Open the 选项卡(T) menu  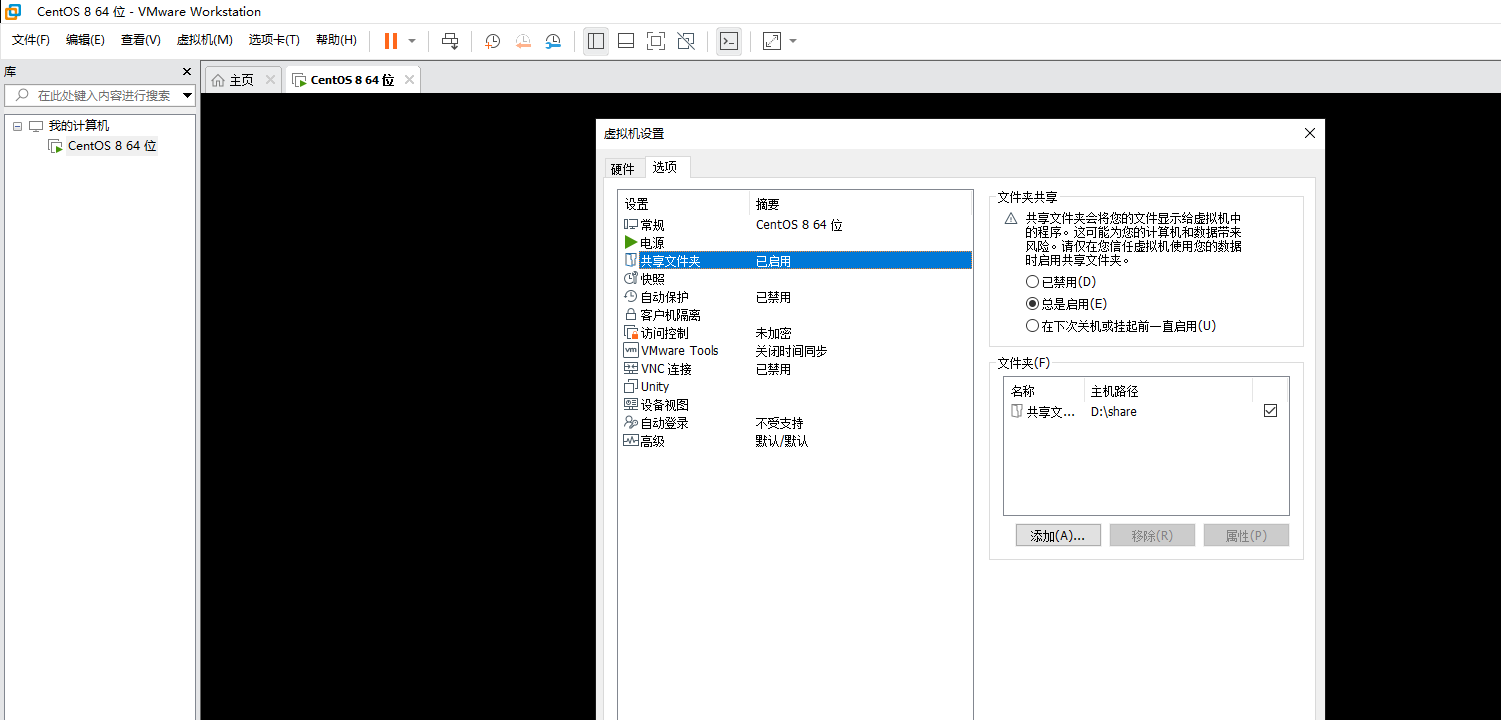tap(274, 40)
